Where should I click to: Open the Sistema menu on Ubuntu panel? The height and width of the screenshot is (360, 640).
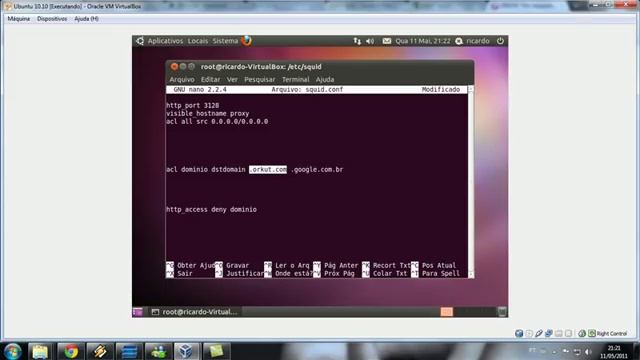(225, 41)
